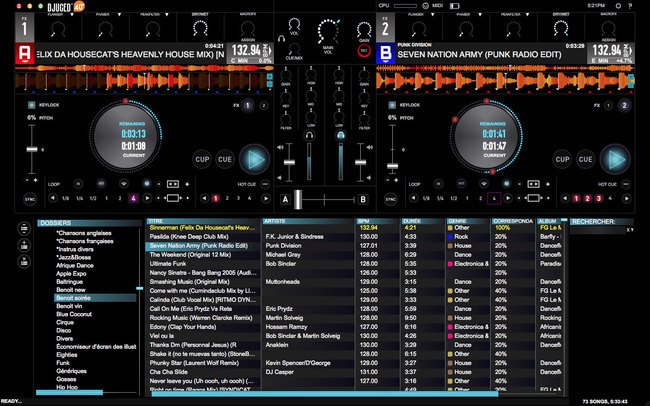
Task: Delete hot cue with minus on deck A
Action: tap(265, 184)
